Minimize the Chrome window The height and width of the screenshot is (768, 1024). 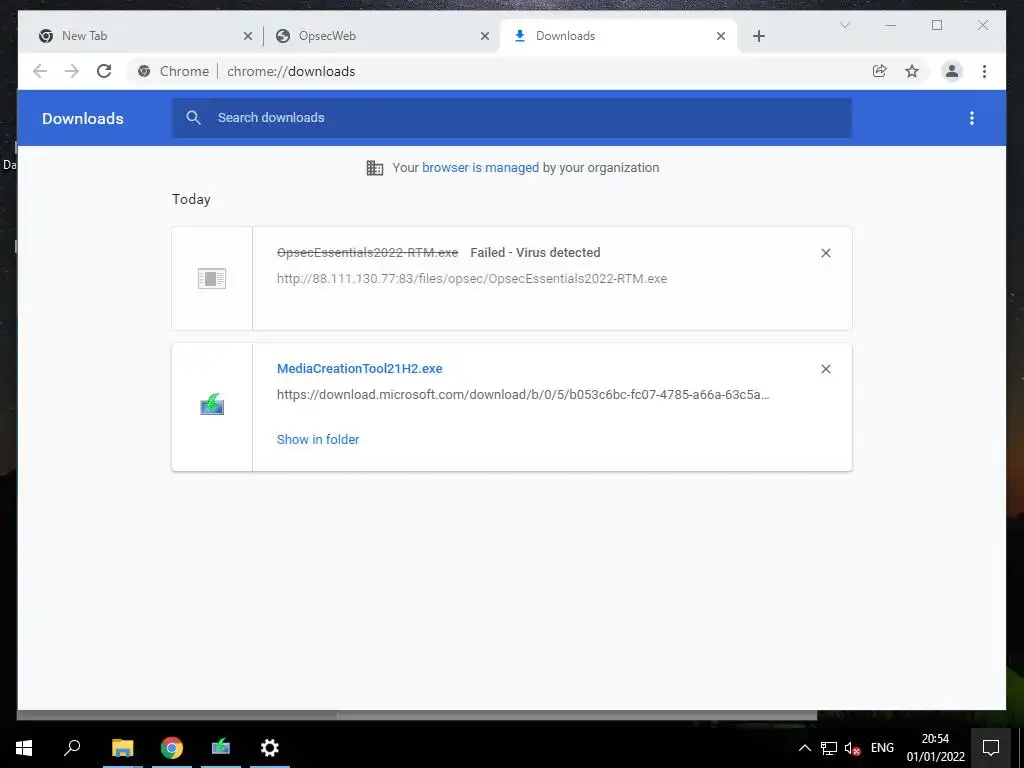pyautogui.click(x=891, y=25)
